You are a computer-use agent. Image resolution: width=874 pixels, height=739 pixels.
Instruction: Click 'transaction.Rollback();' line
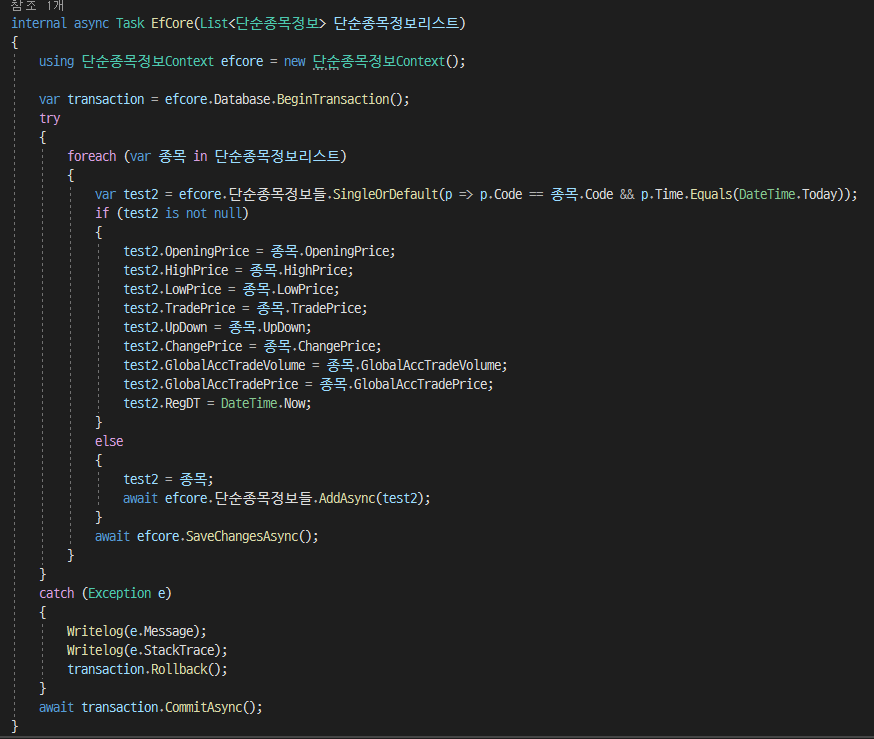point(147,669)
